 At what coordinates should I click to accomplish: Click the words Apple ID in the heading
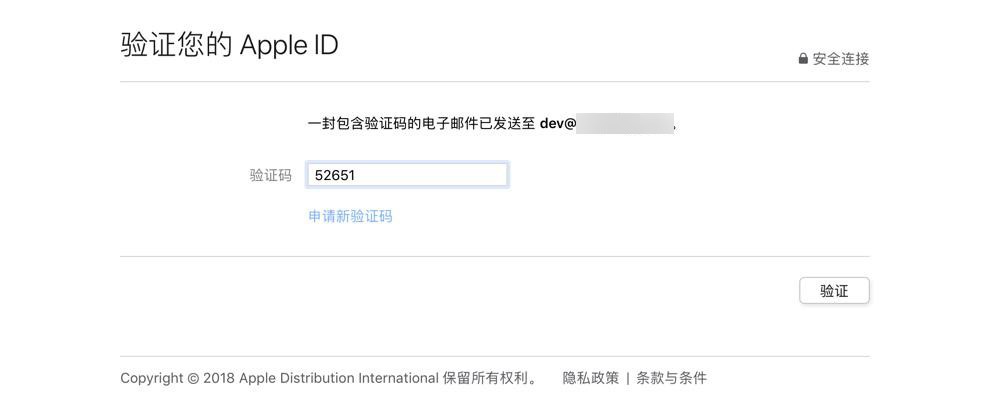pyautogui.click(x=289, y=45)
